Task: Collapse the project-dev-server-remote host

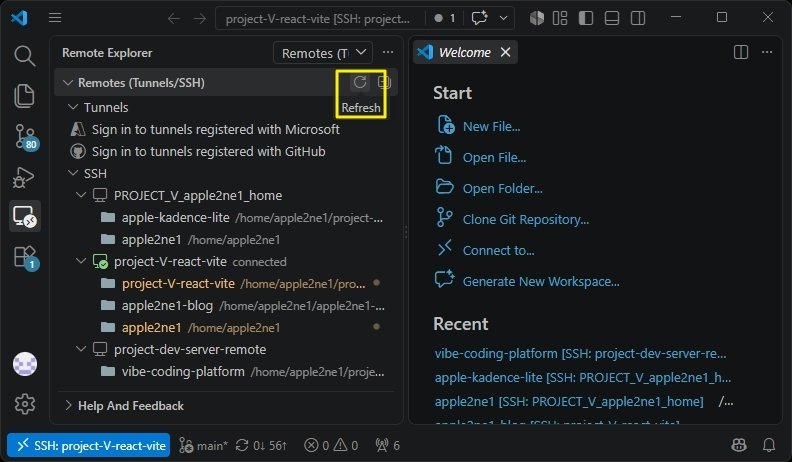Action: (x=81, y=349)
